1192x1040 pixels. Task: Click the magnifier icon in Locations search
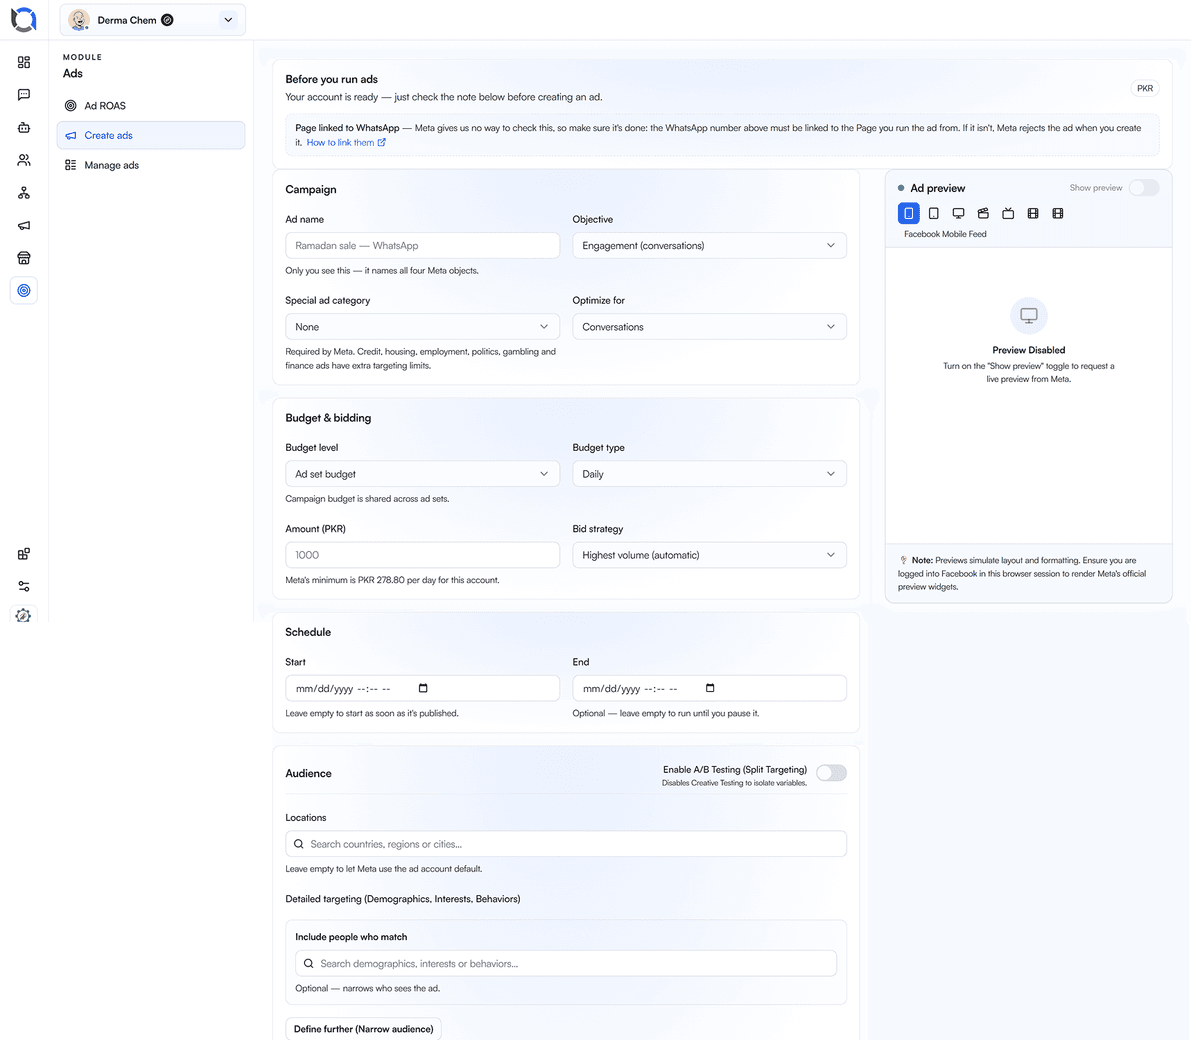[x=299, y=844]
